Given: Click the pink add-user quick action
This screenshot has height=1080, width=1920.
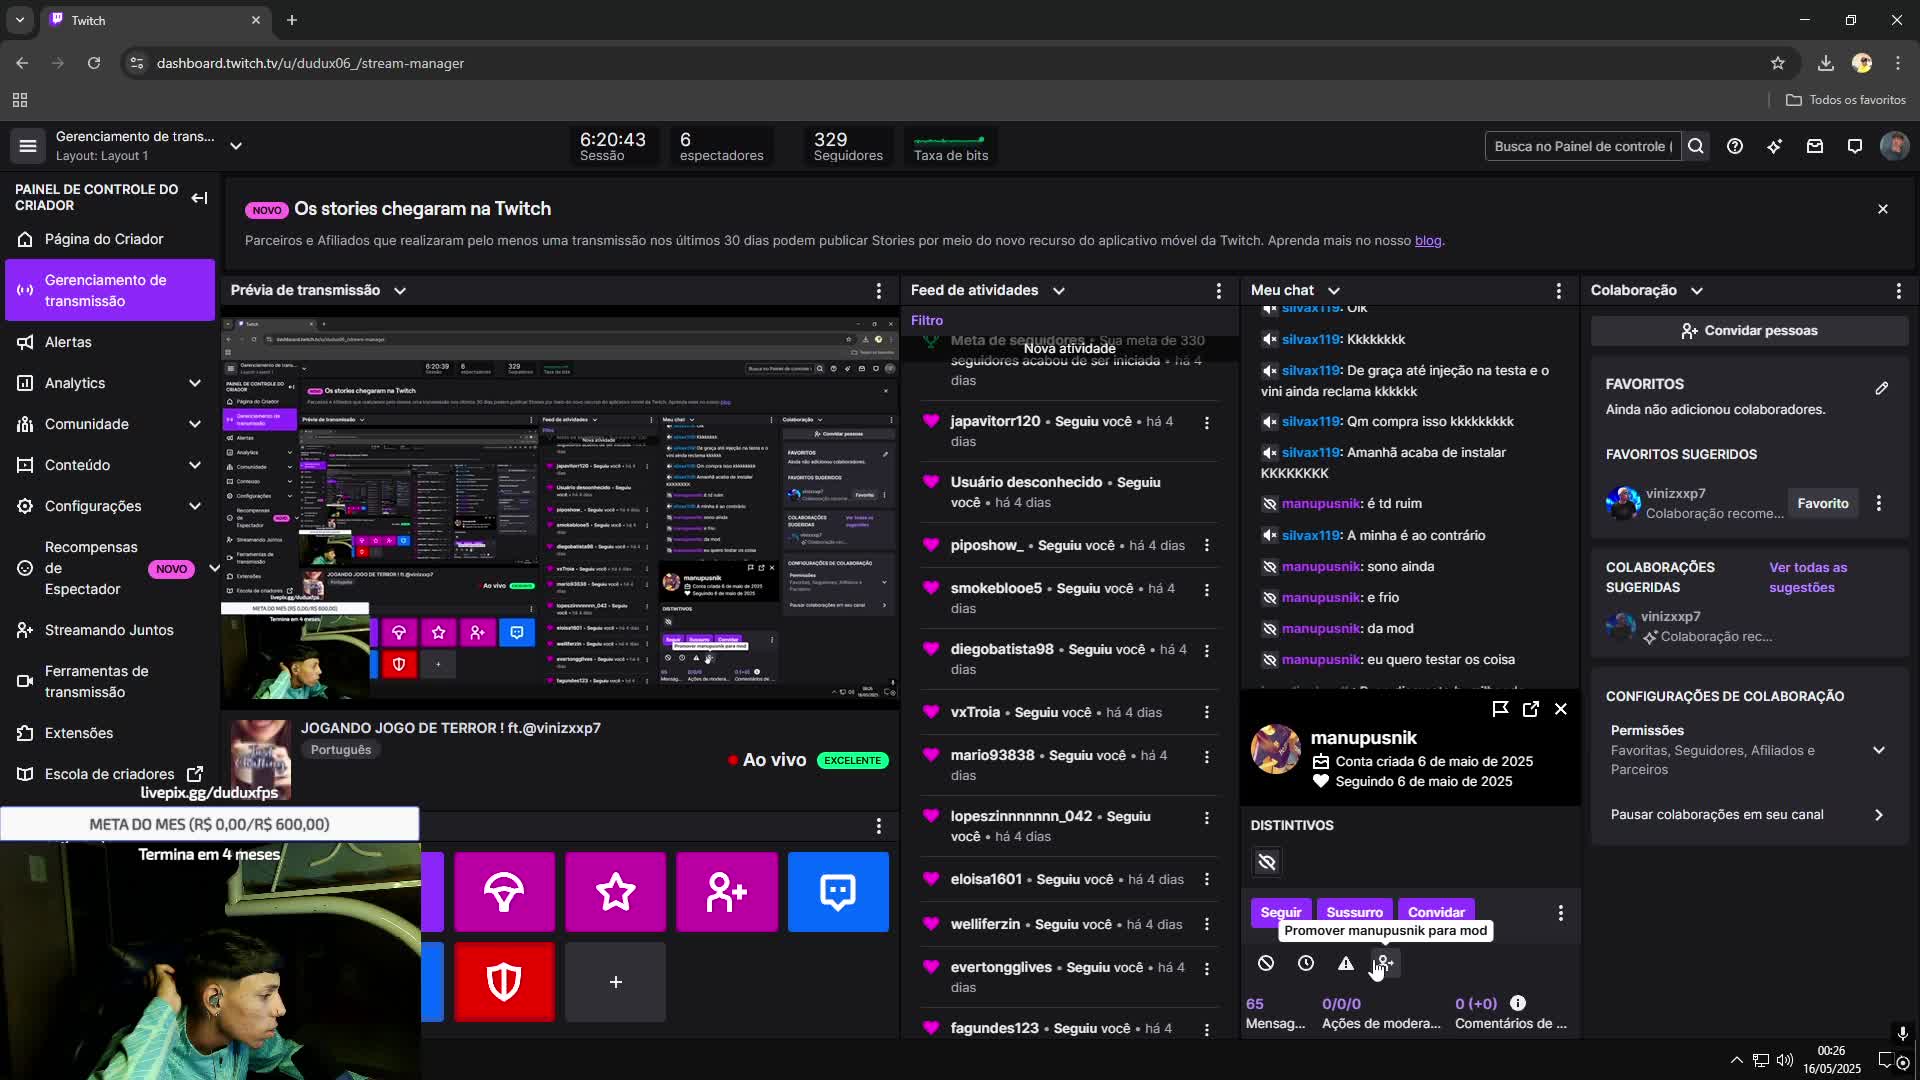Looking at the screenshot, I should coord(727,892).
